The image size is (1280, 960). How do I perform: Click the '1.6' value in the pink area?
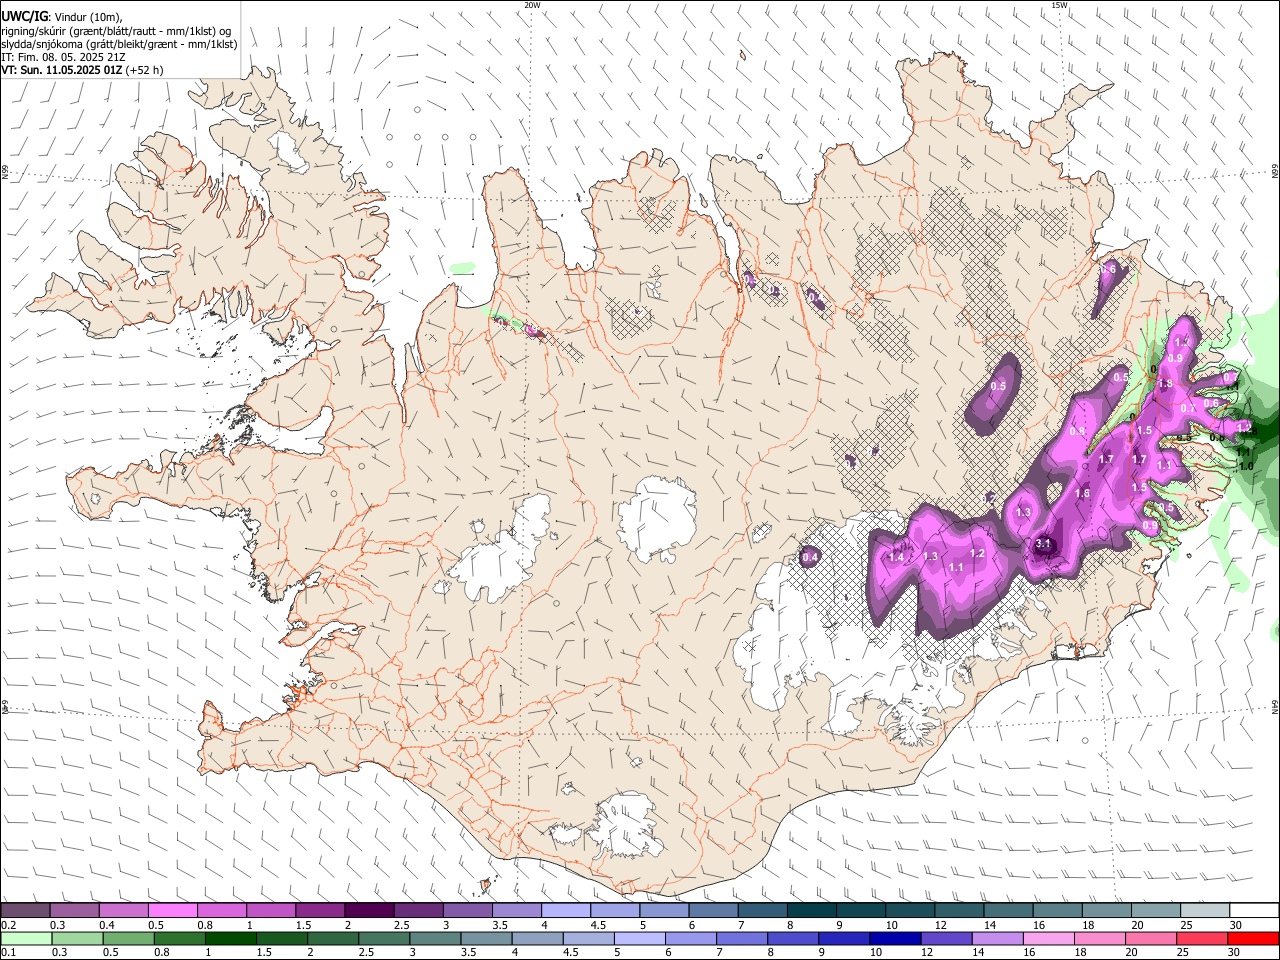click(1082, 494)
